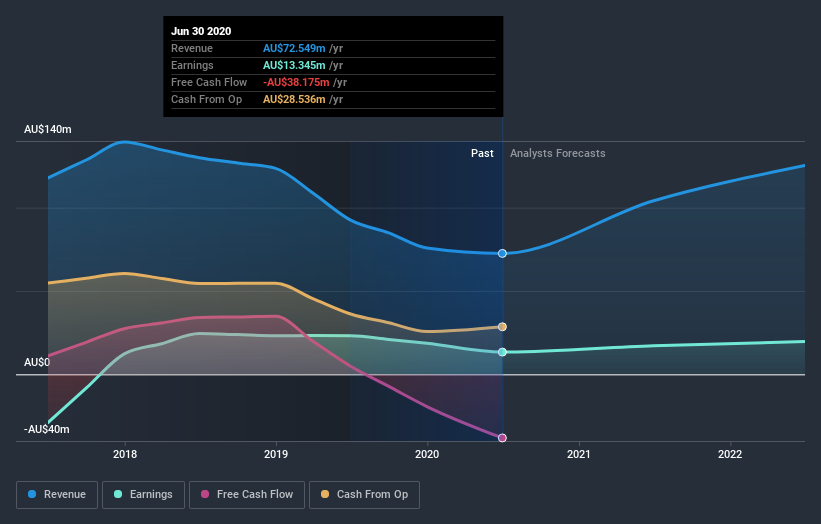Click the Earnings row label in tooltip
This screenshot has height=524, width=821.
[192, 65]
